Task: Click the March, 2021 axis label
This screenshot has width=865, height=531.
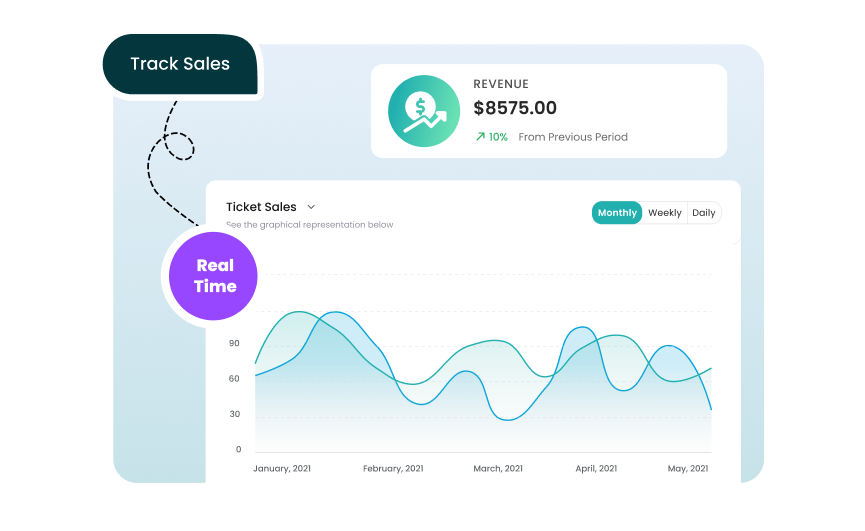Action: pos(498,468)
